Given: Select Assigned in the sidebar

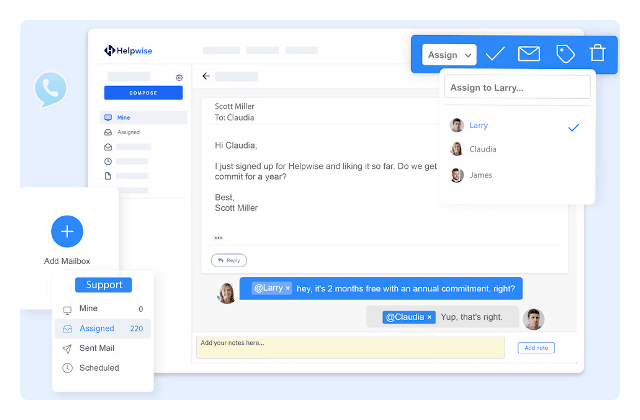Looking at the screenshot, I should click(x=143, y=132).
